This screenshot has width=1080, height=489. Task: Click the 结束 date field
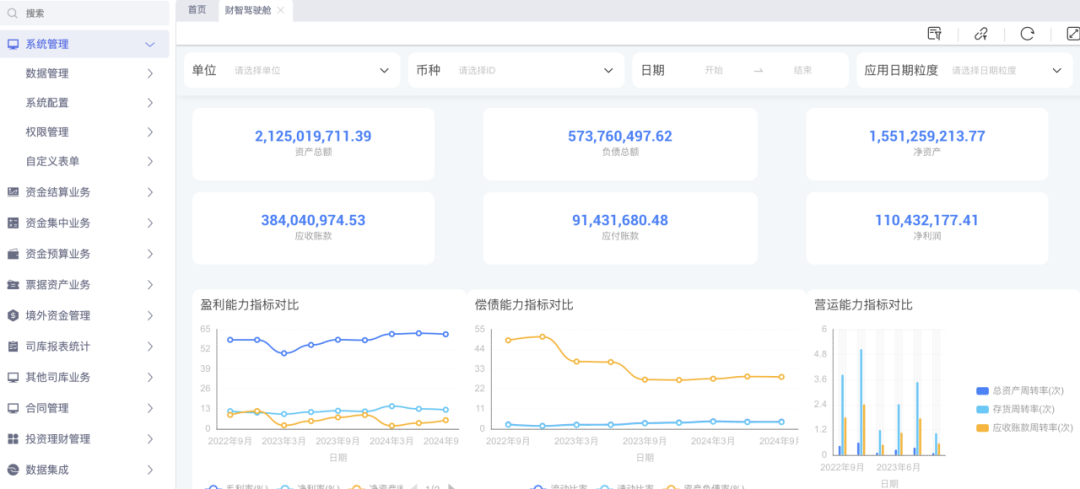[802, 70]
